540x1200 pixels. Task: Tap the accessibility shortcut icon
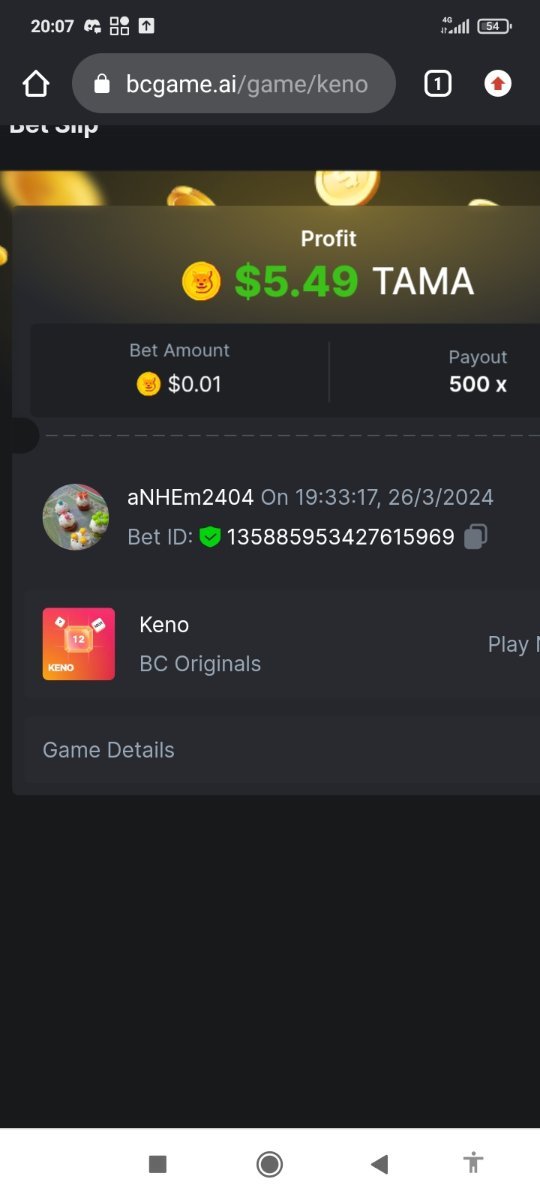tap(474, 1163)
